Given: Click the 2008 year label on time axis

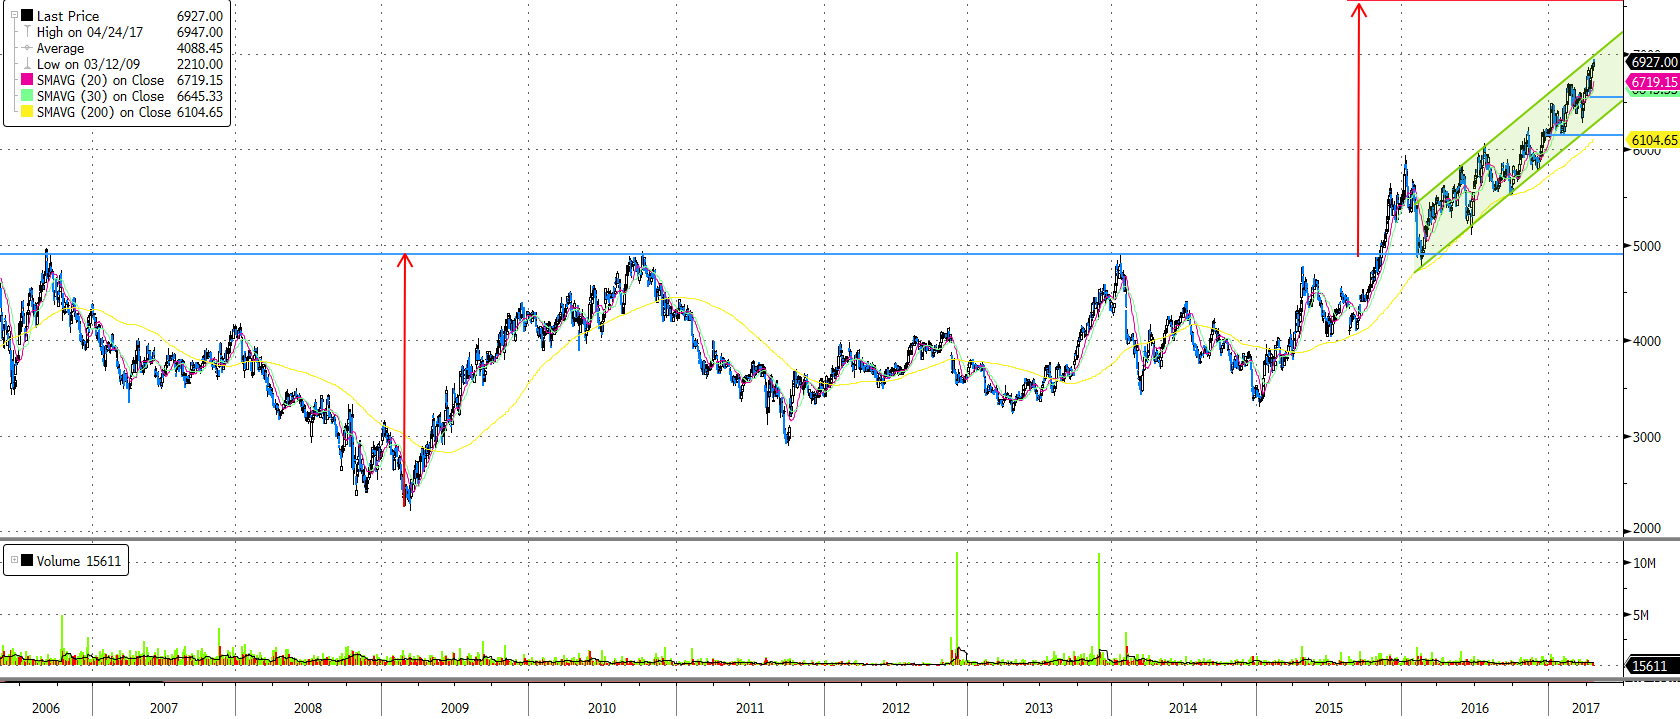Looking at the screenshot, I should click(x=308, y=708).
